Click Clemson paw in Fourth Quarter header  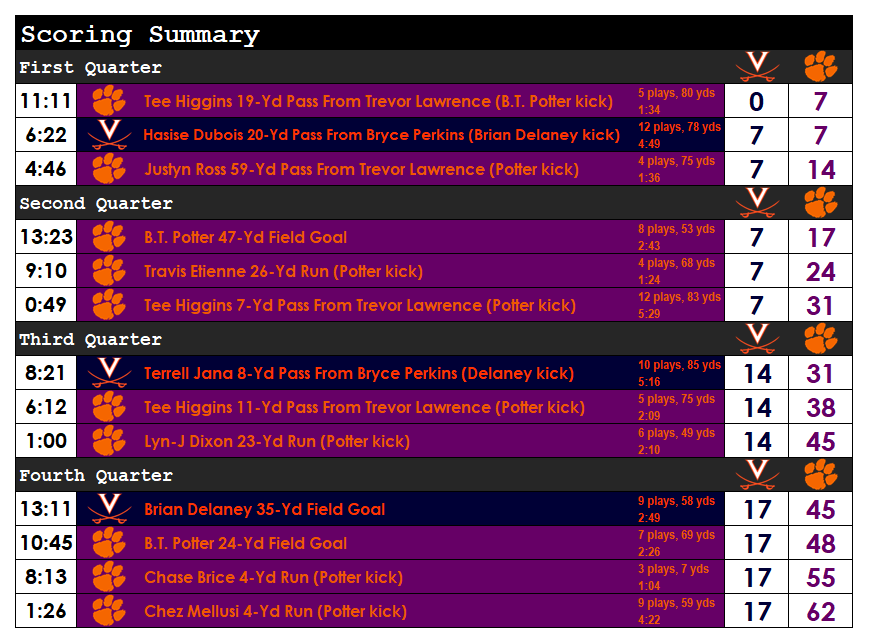(821, 475)
